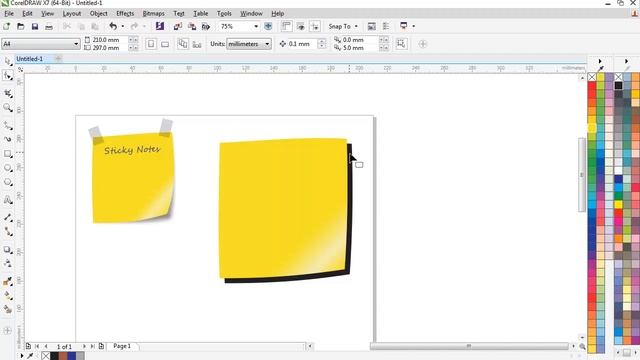Create a new document from toolbar
Image resolution: width=640 pixels, height=360 pixels.
point(7,27)
